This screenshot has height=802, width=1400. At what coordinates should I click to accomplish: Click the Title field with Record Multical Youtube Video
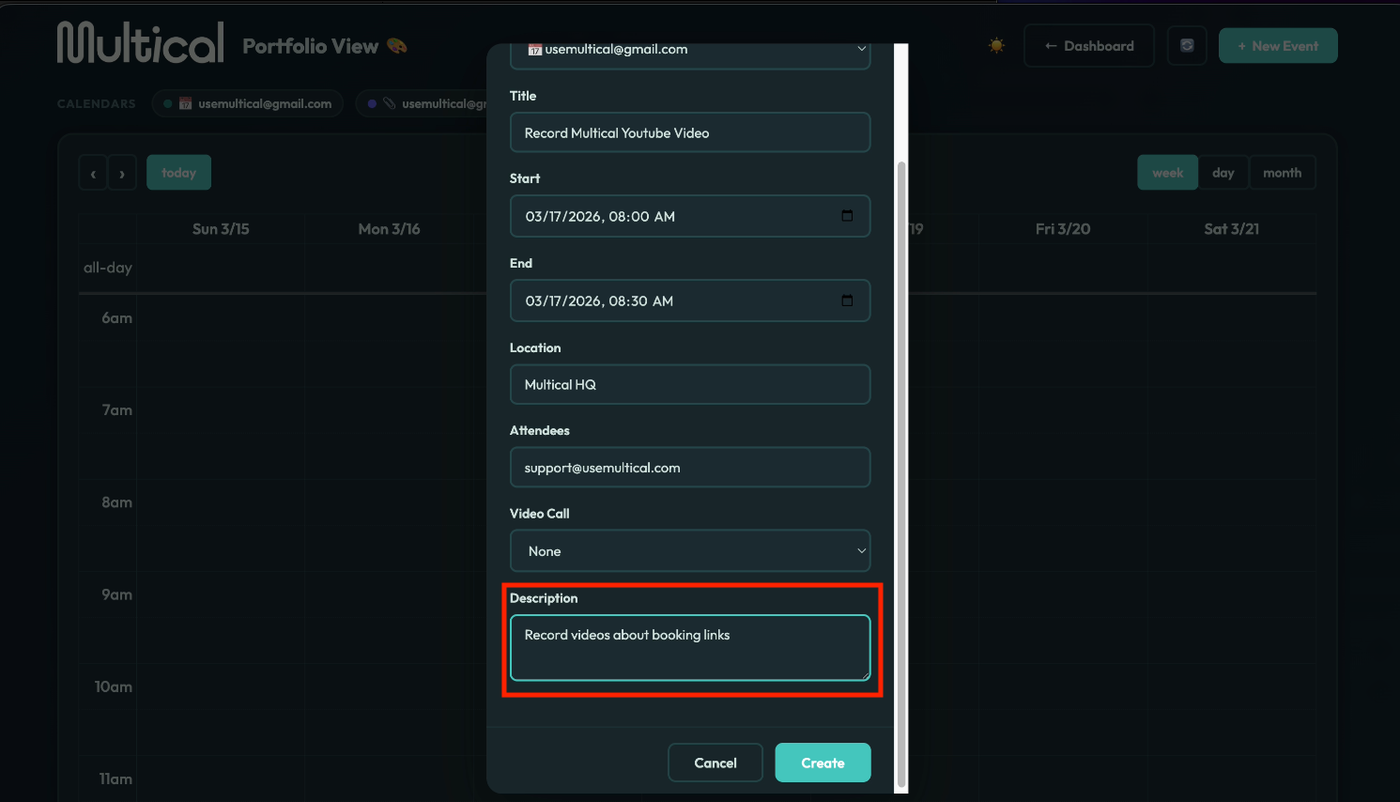point(690,132)
